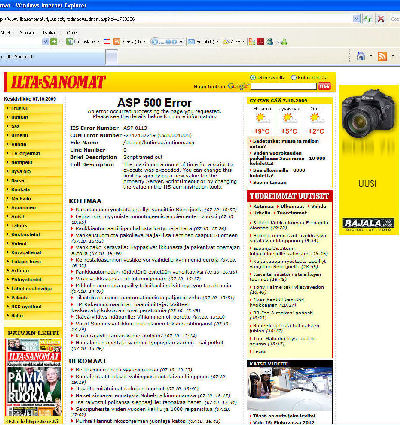Click the Ilta-Sanomat logo in the header

[58, 82]
